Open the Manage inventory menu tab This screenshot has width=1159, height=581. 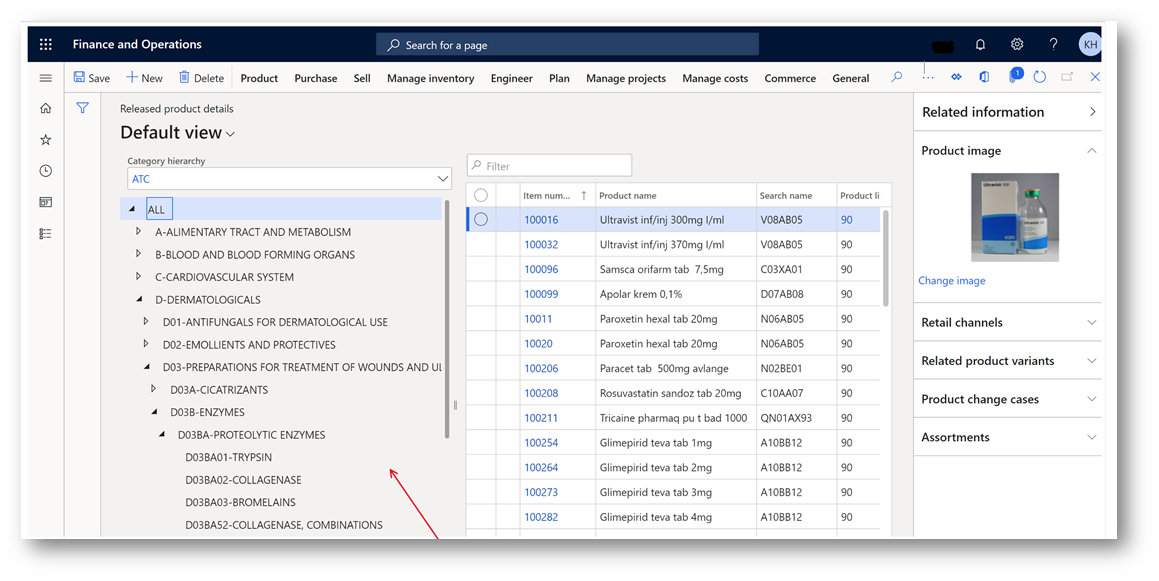click(x=430, y=78)
